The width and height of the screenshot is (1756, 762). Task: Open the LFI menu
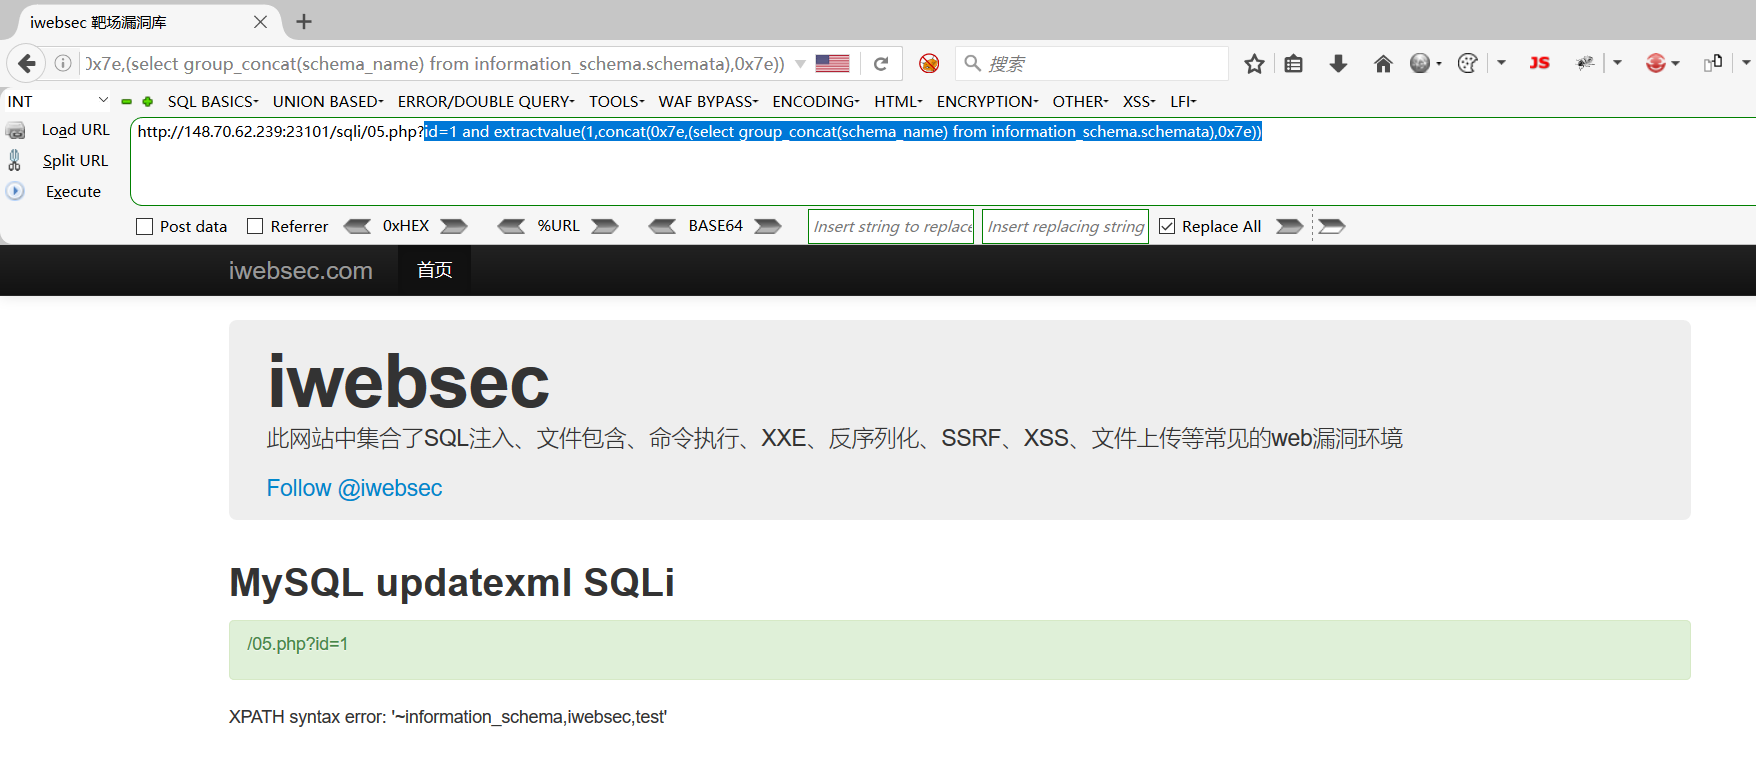coord(1183,102)
